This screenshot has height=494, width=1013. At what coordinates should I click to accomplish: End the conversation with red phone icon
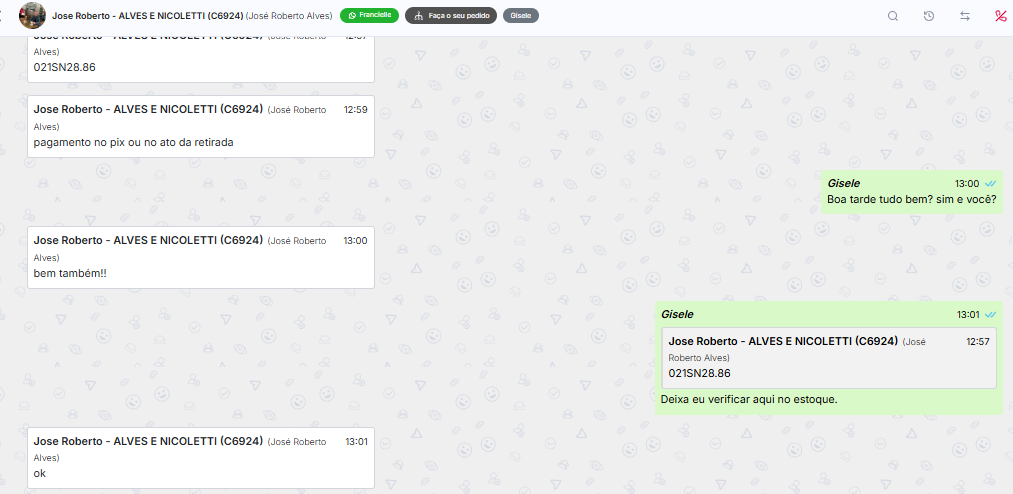(1001, 16)
